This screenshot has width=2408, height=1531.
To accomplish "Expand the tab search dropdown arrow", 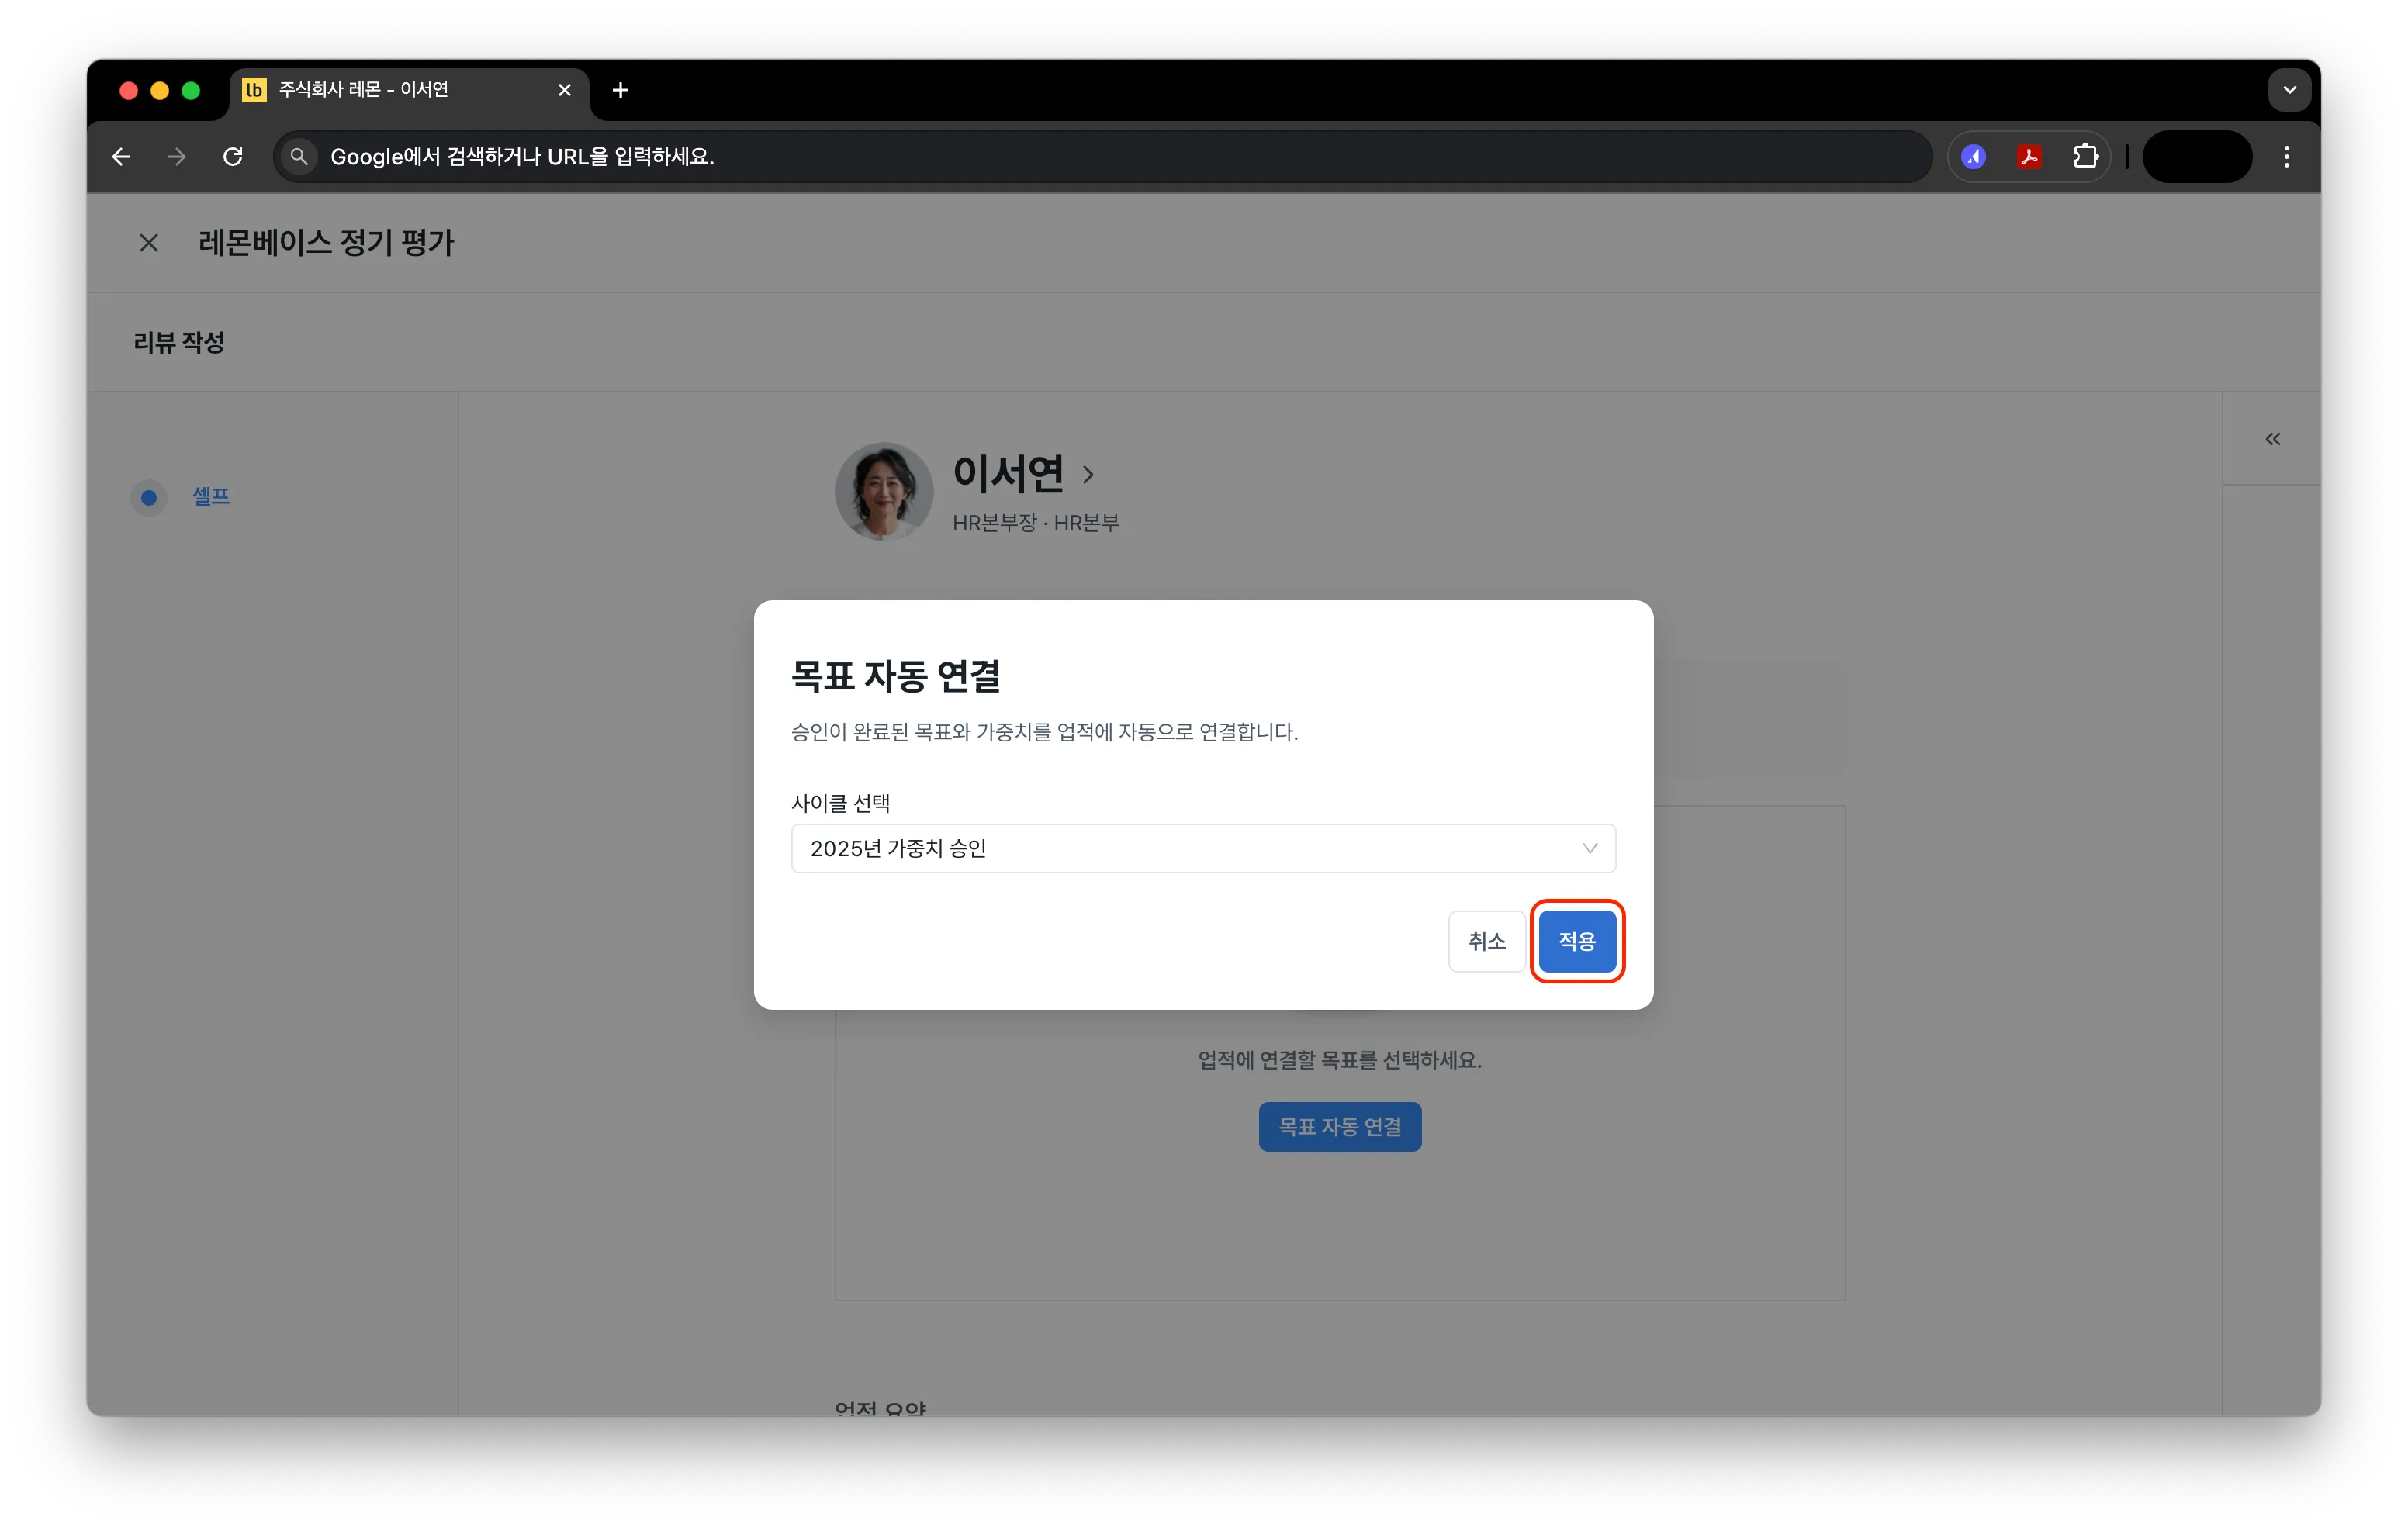I will pyautogui.click(x=2289, y=90).
